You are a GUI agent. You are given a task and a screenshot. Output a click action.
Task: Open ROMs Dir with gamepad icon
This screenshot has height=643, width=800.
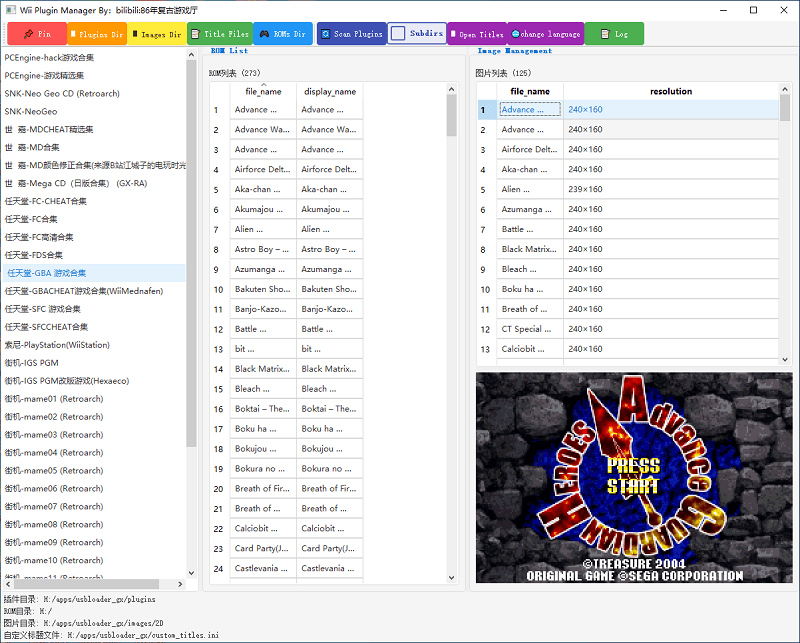pos(283,34)
